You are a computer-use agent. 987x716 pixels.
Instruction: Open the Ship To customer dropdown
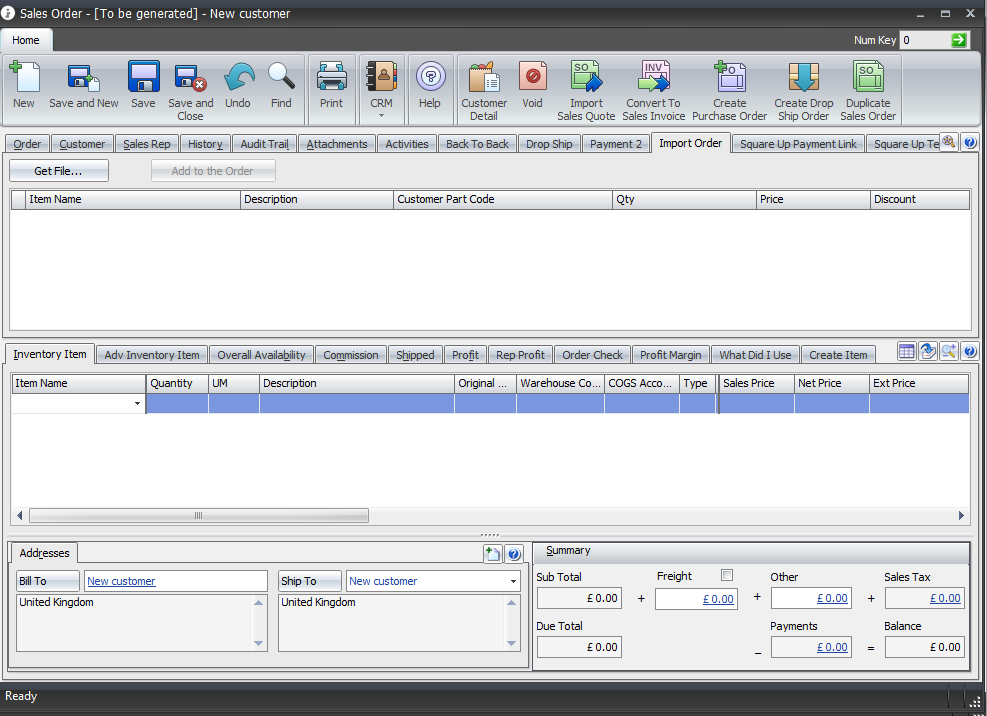tap(514, 581)
